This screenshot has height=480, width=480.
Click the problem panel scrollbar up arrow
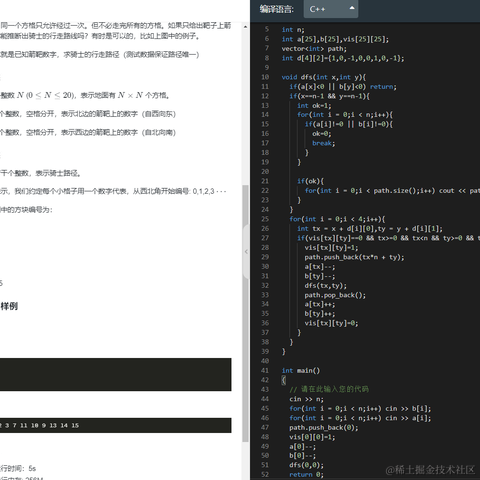[x=245, y=27]
